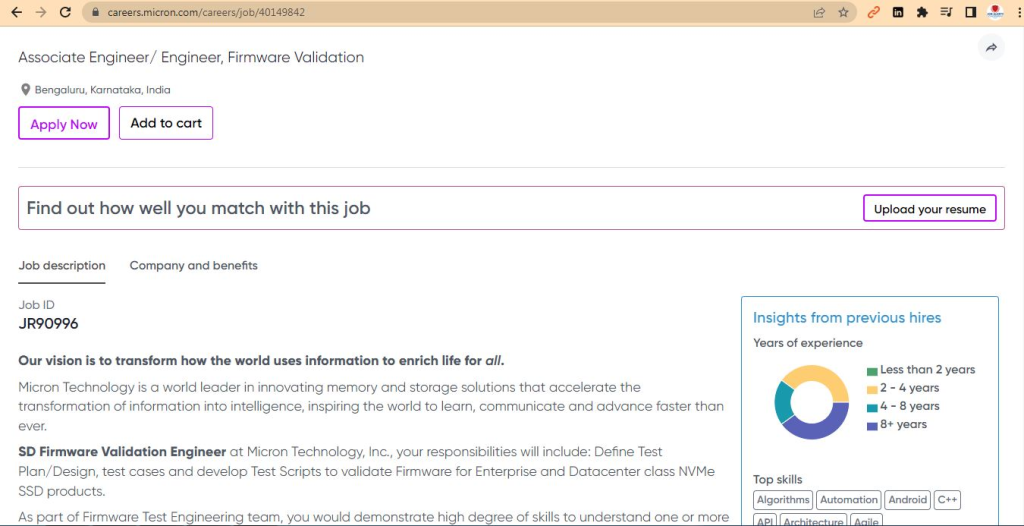Open the media controls playlist icon
1024x526 pixels.
pos(946,12)
